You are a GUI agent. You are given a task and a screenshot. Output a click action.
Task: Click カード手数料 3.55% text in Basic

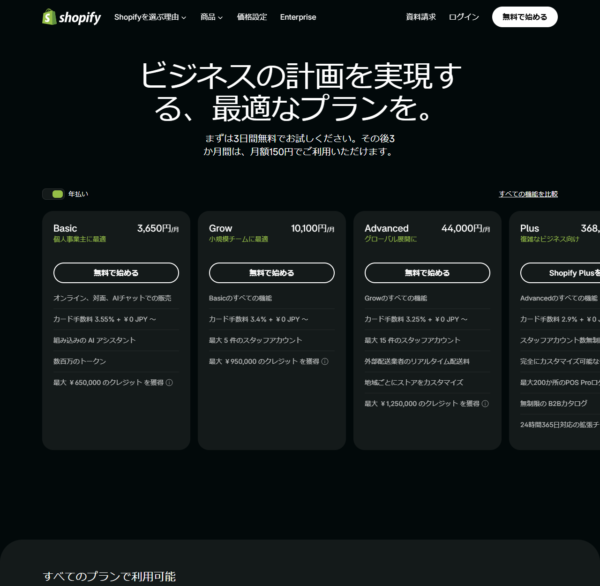[x=104, y=319]
